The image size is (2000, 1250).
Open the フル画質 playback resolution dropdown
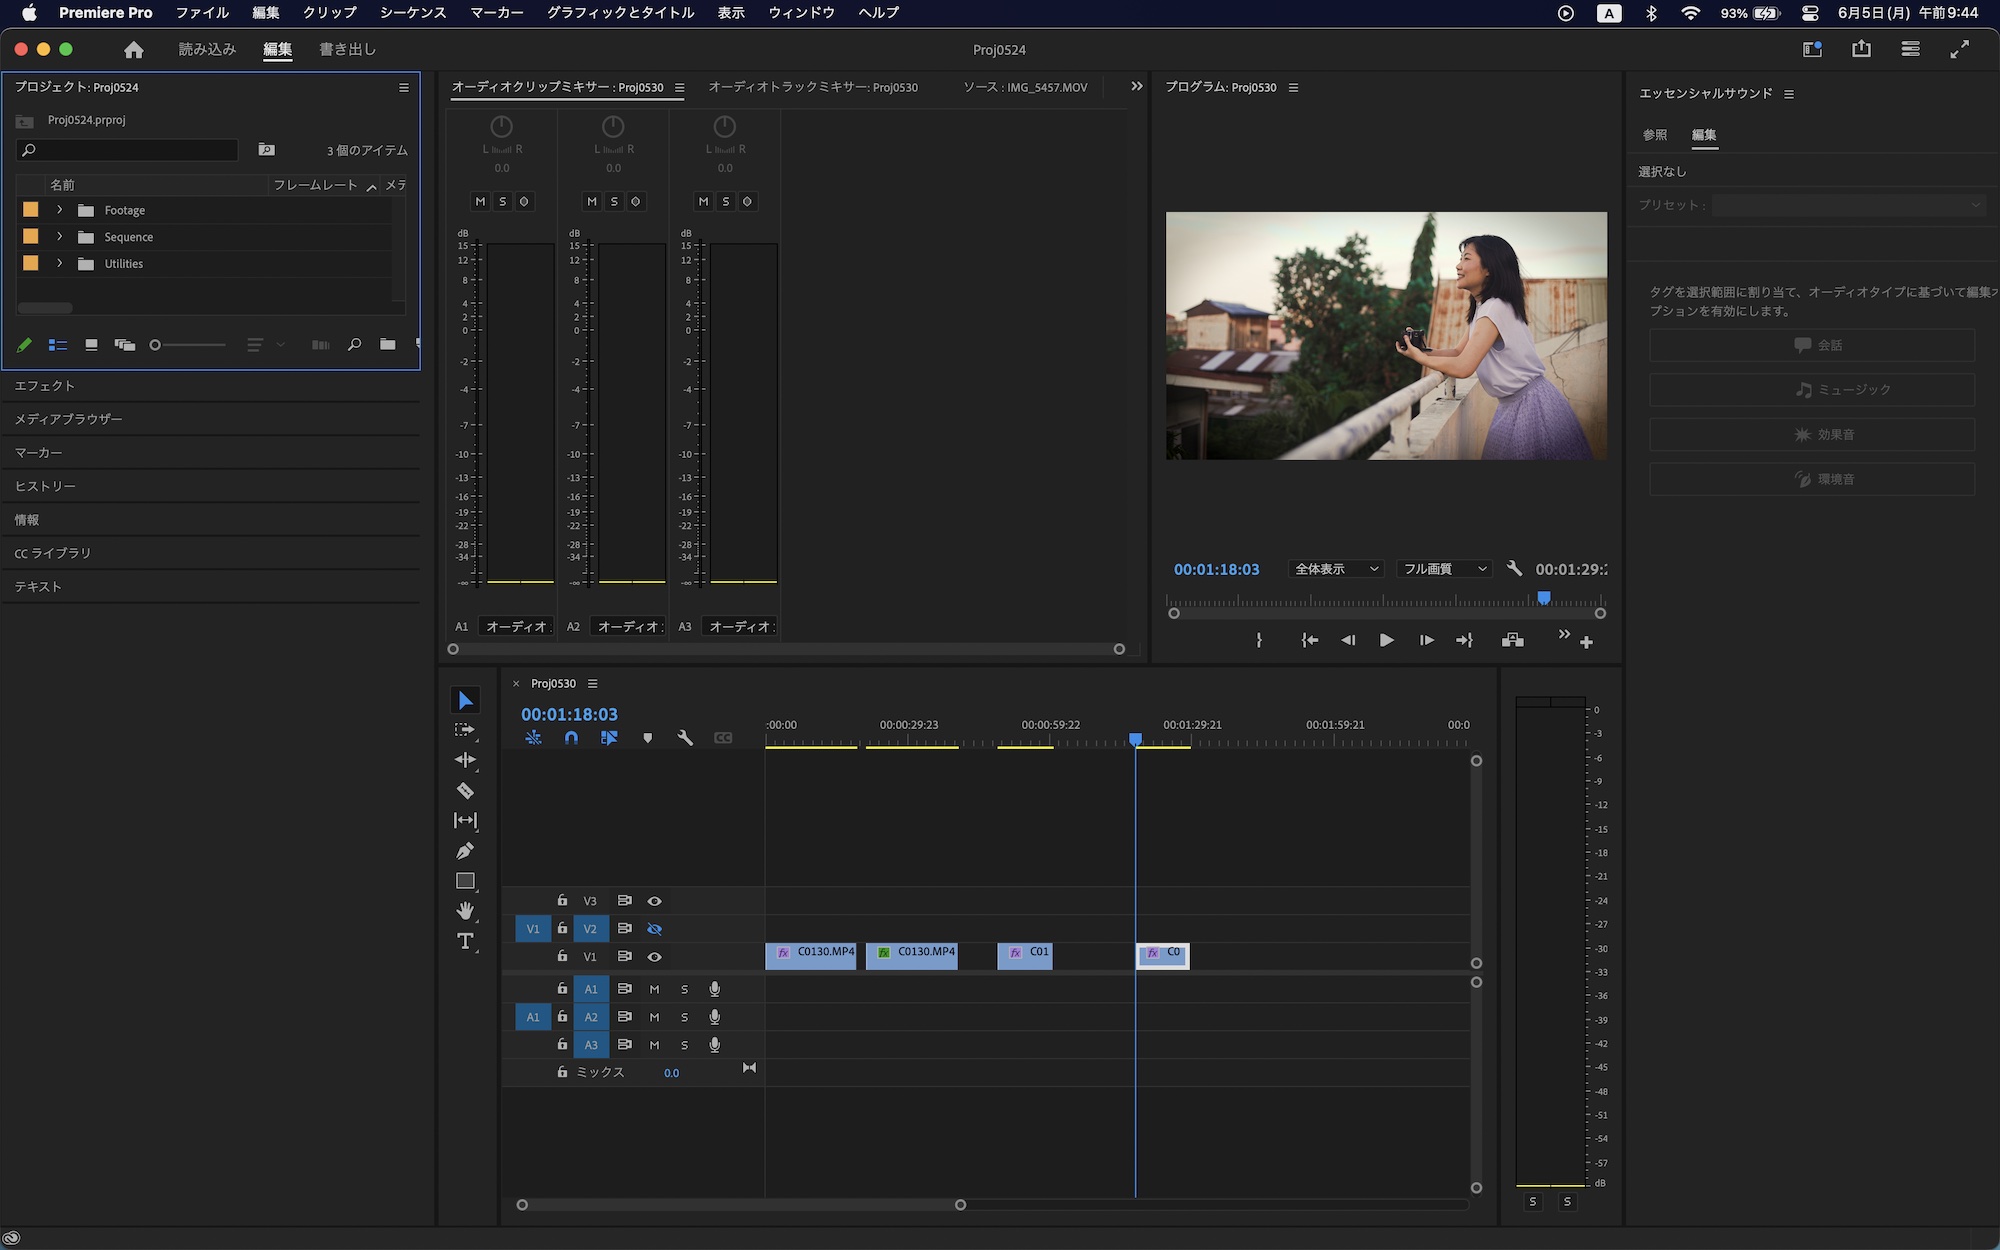click(1445, 569)
